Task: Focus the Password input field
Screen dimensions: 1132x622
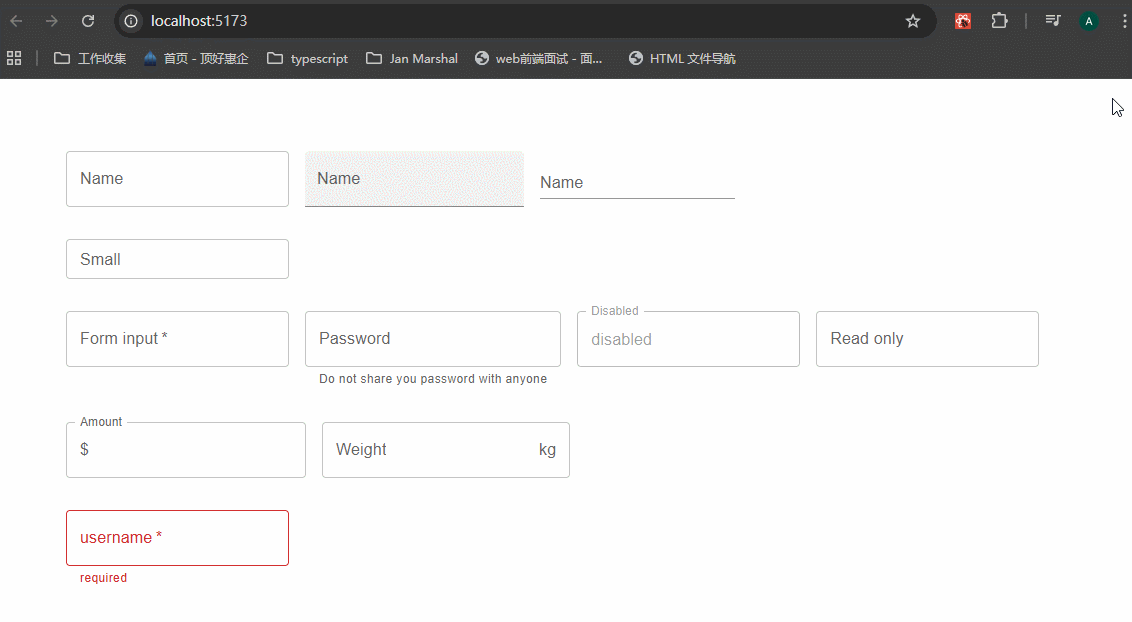Action: pos(432,339)
